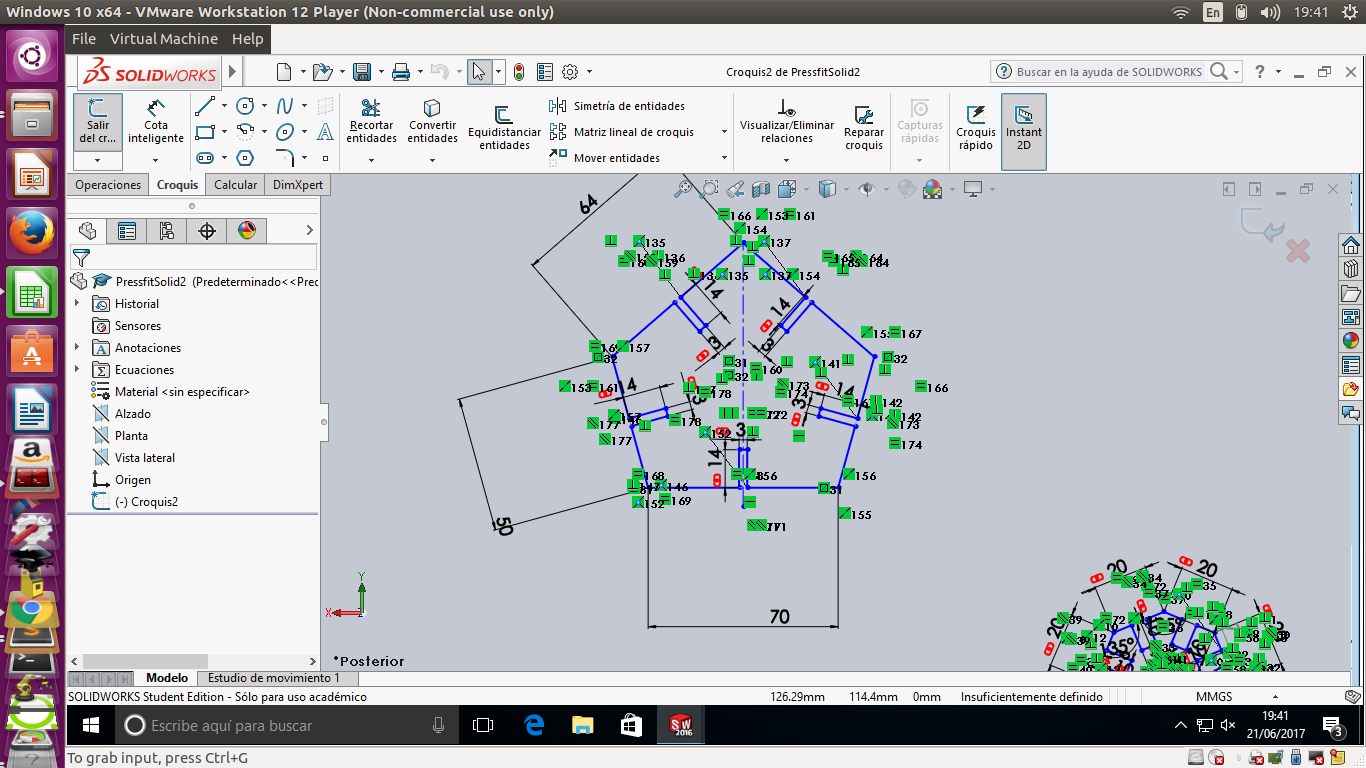The image size is (1366, 768).
Task: Select the spline sketch tool
Action: pos(285,106)
